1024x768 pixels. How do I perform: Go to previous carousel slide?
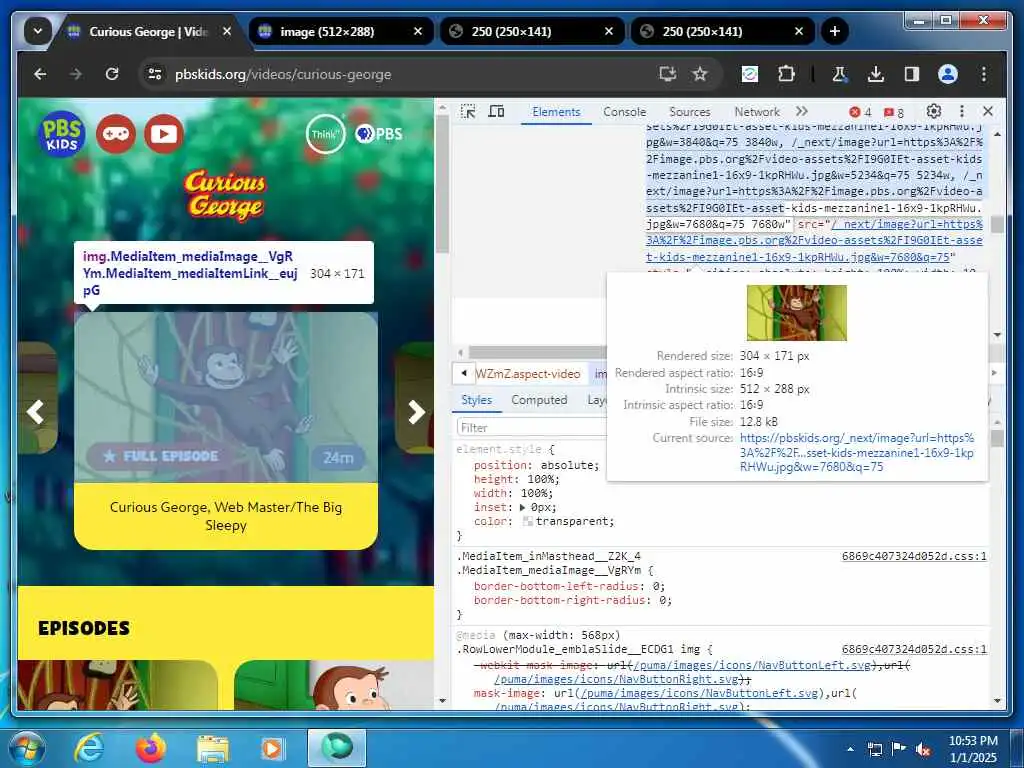36,412
